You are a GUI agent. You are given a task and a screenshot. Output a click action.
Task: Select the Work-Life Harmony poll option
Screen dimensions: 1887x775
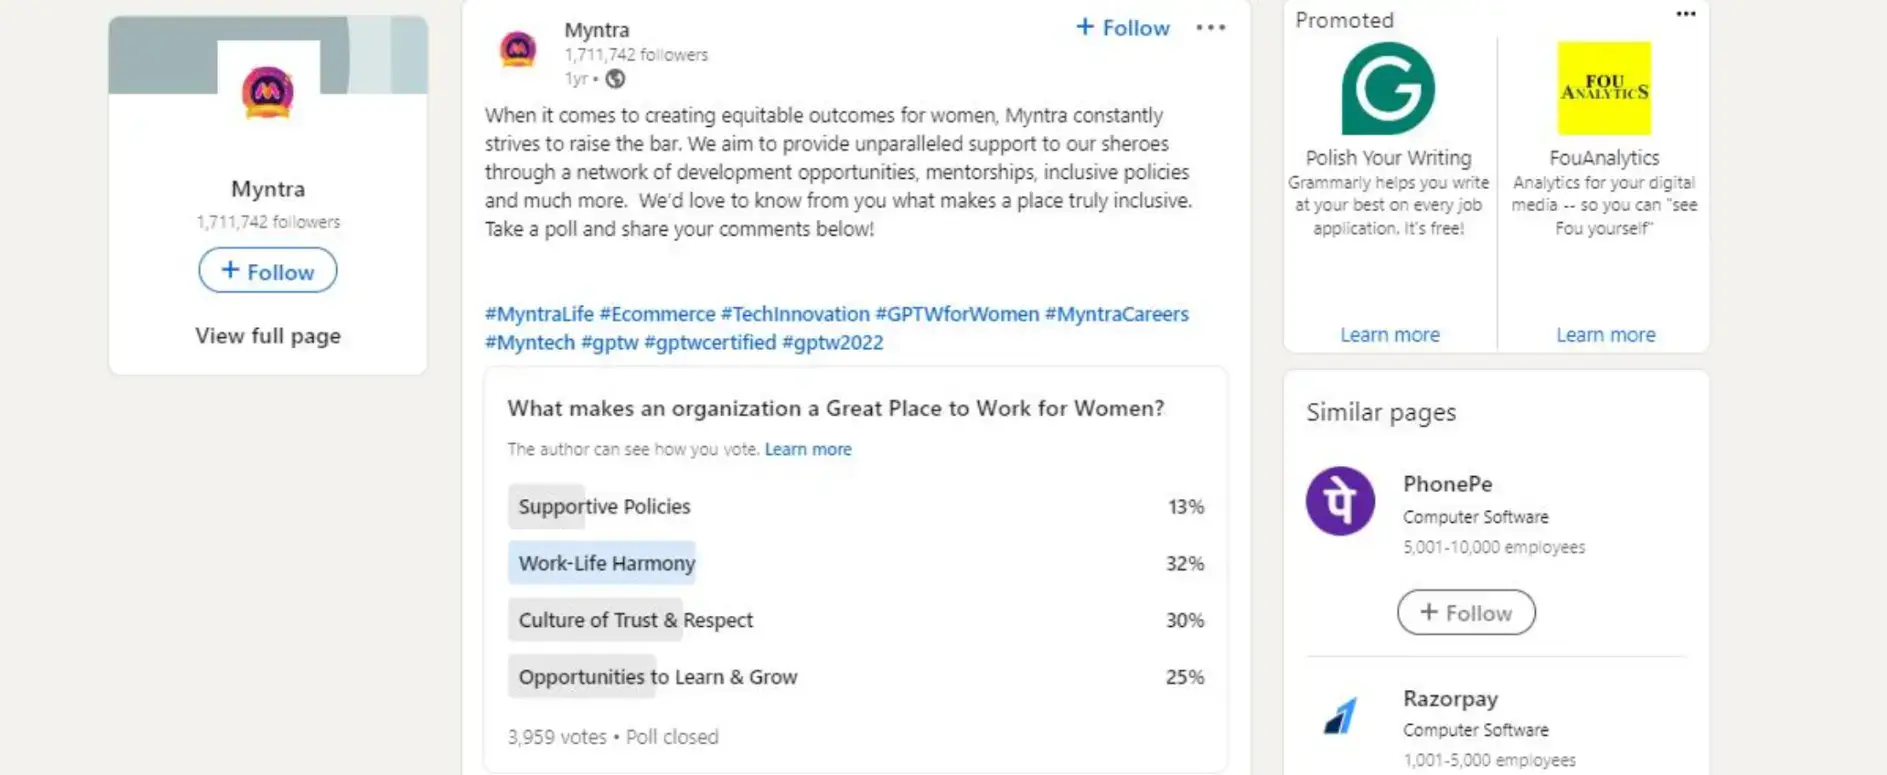[602, 562]
